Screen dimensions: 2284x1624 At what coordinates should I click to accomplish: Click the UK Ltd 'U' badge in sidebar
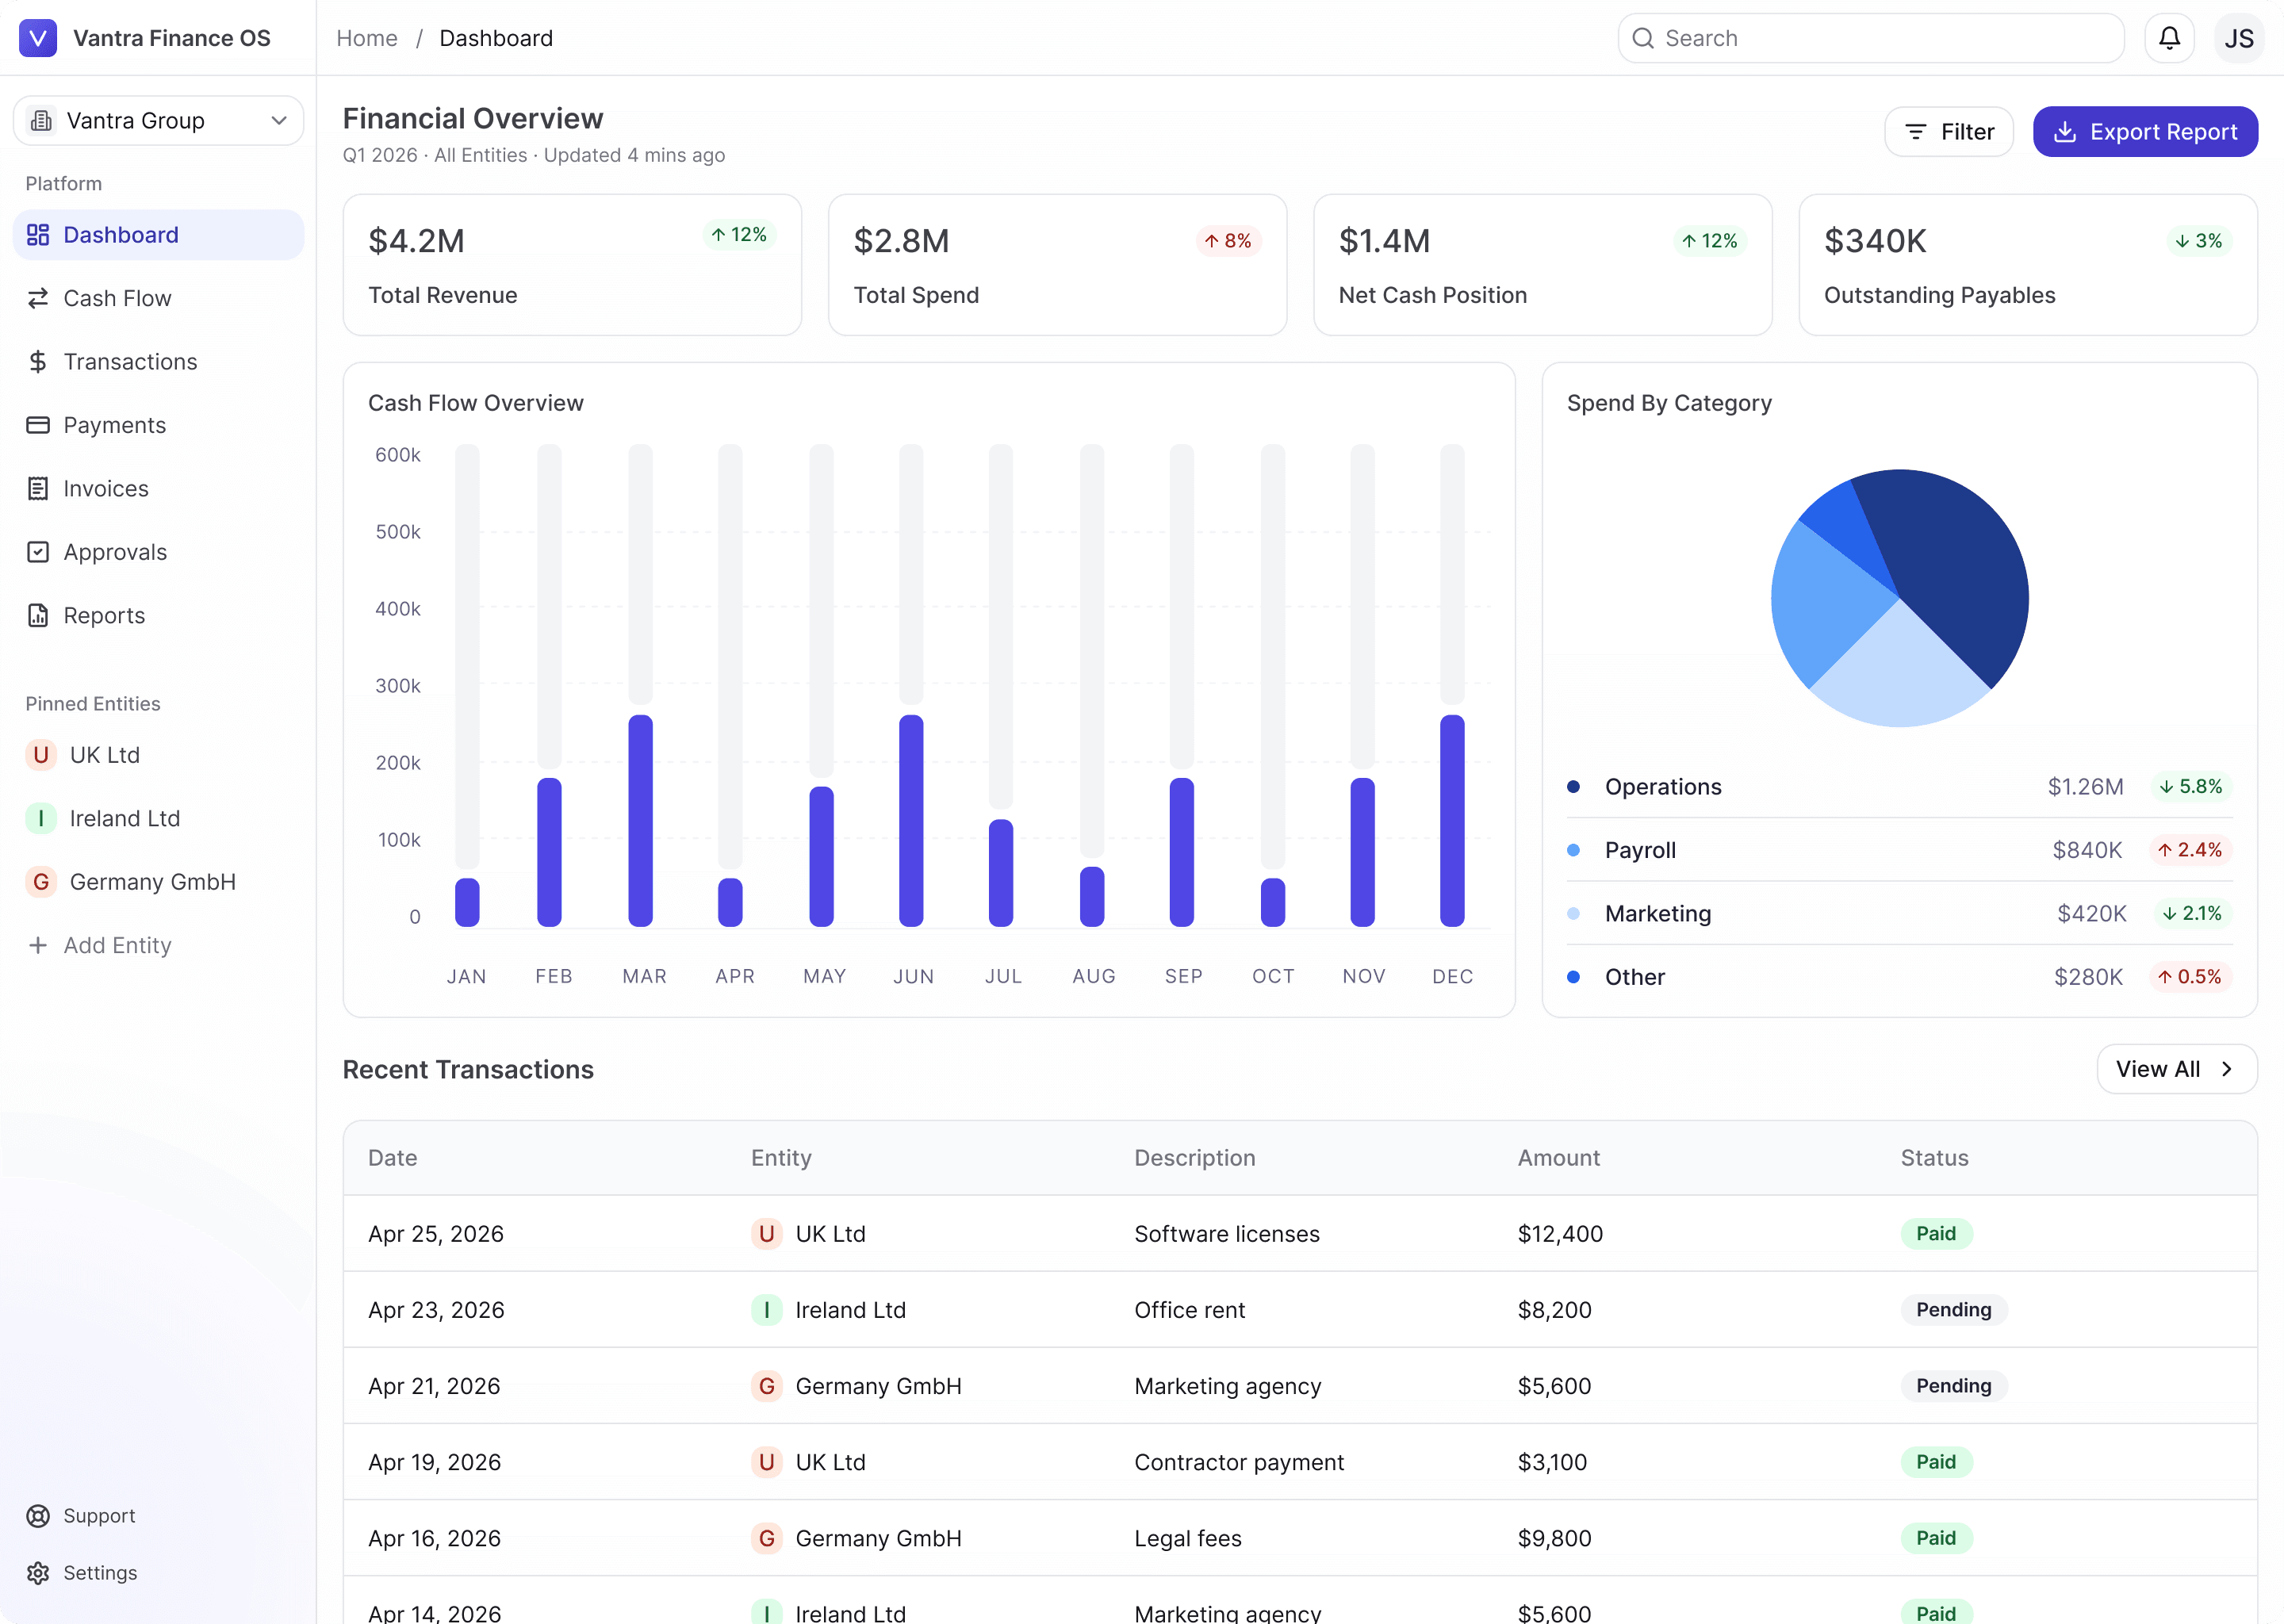(41, 755)
